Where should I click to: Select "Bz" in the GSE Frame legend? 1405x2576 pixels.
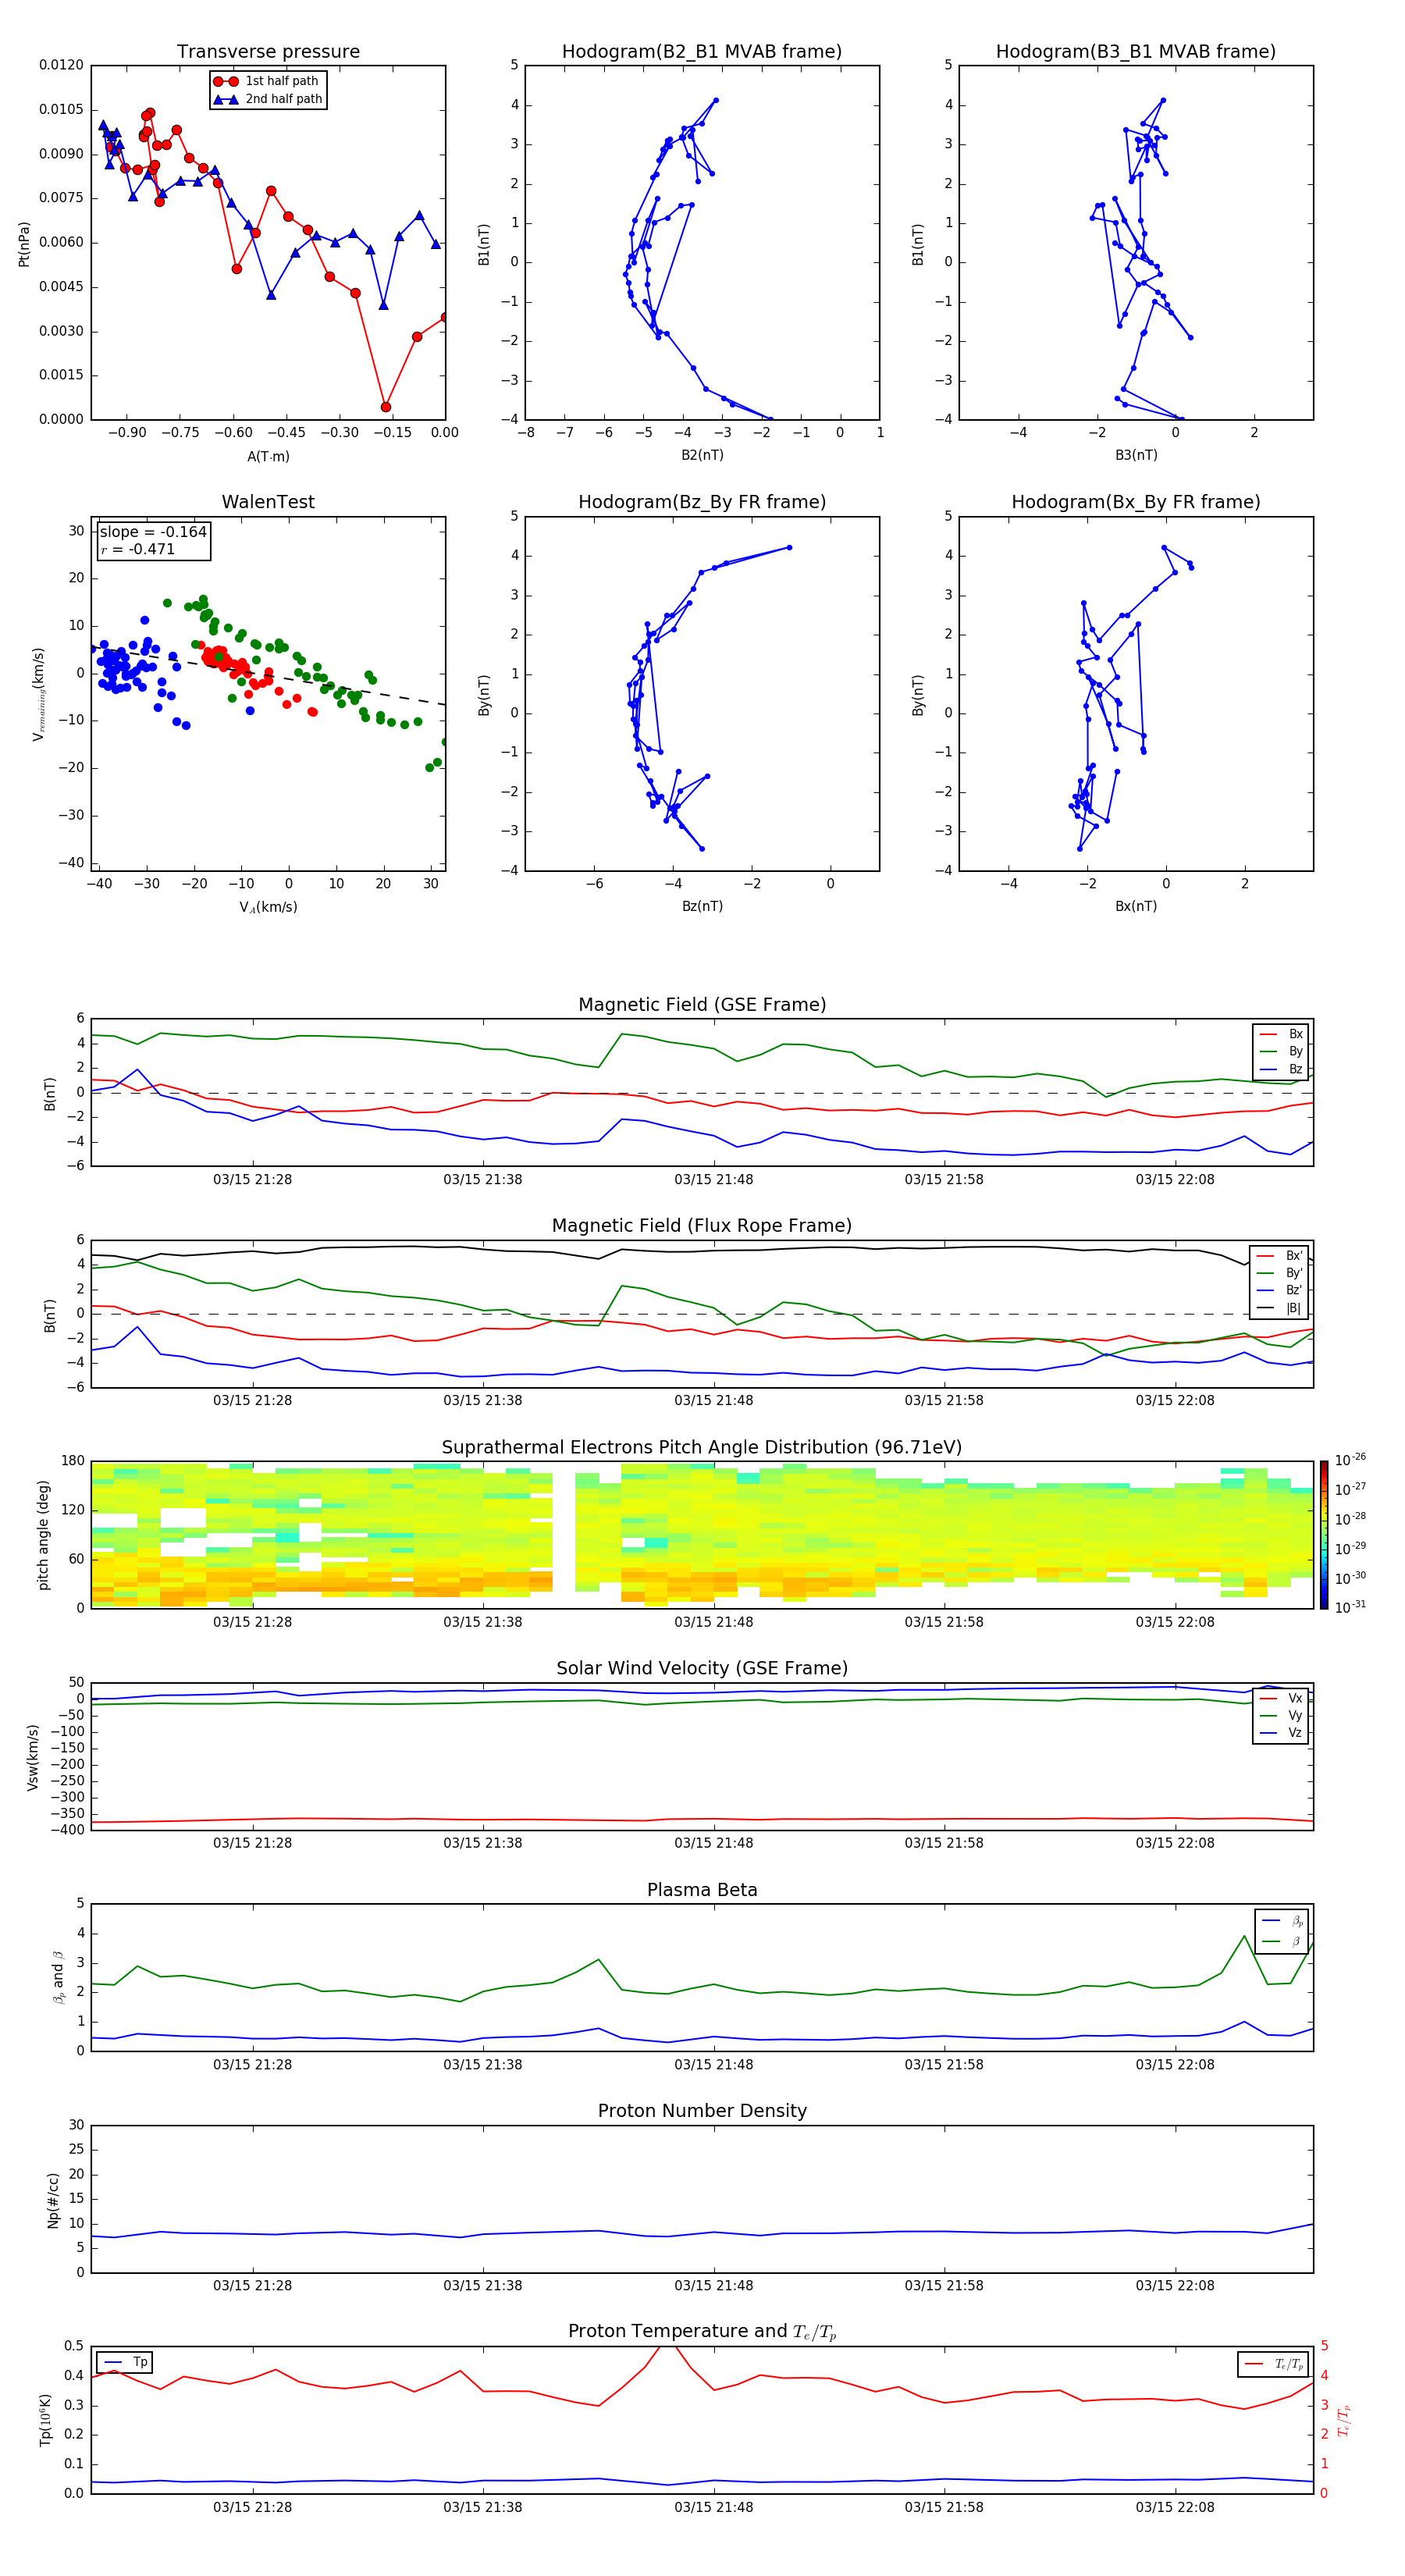(1282, 1069)
